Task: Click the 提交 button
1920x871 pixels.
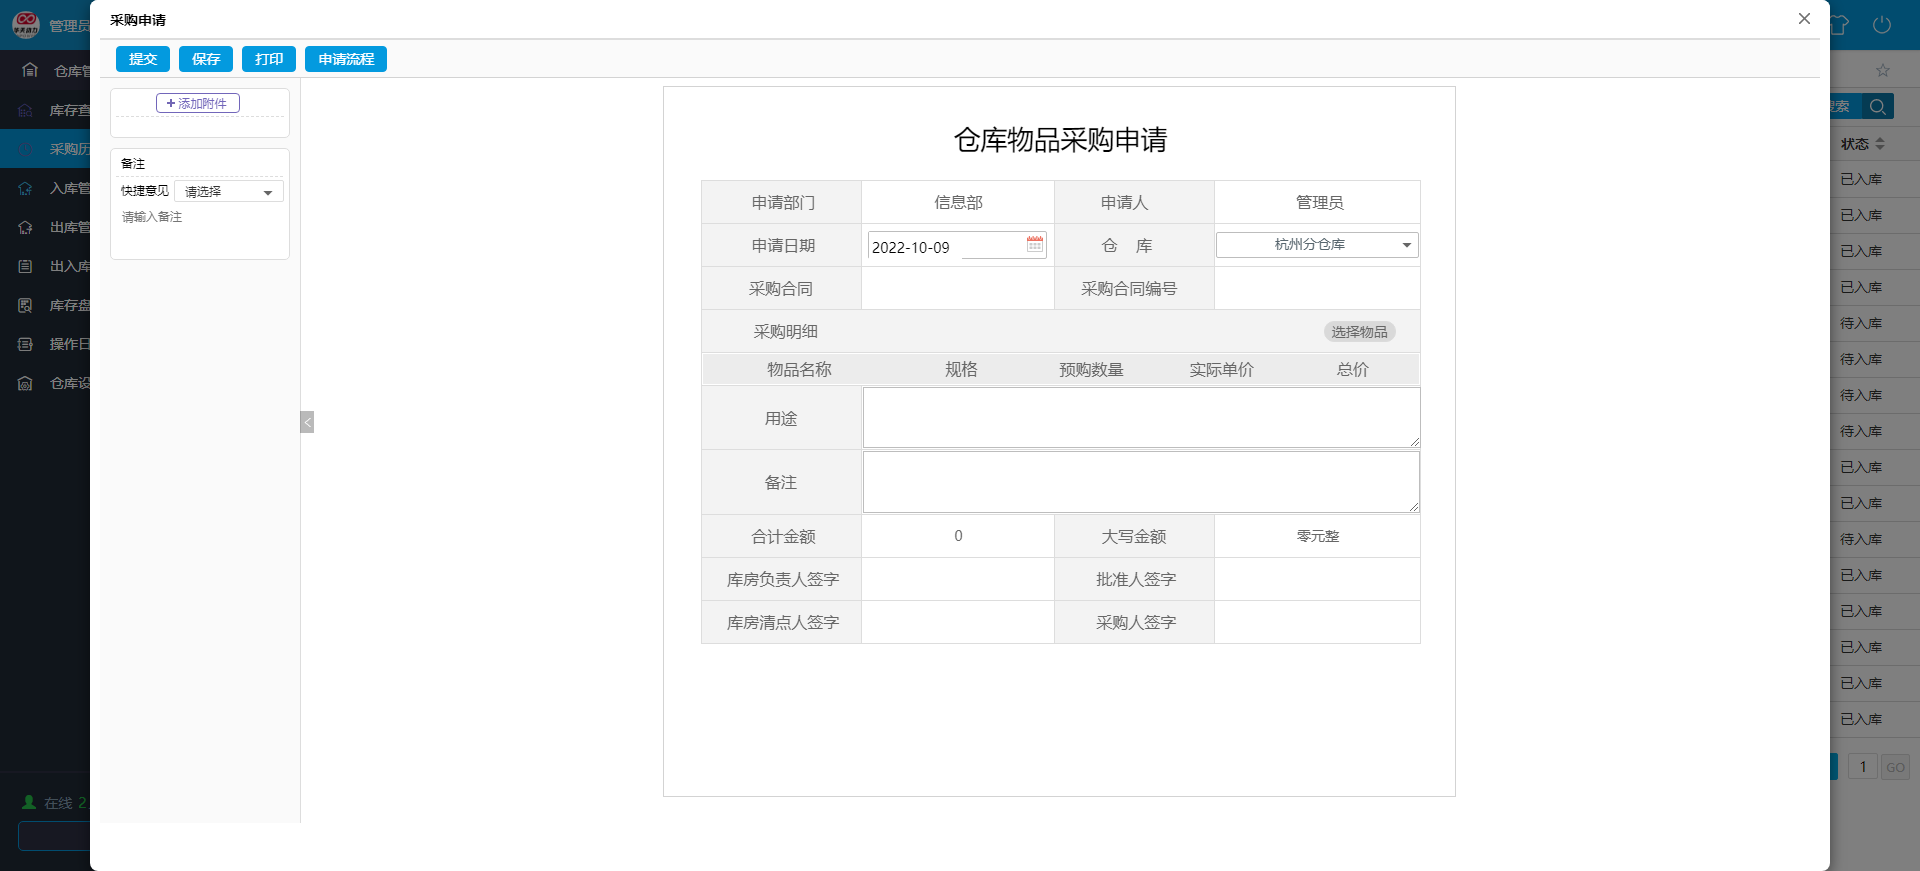Action: [143, 59]
